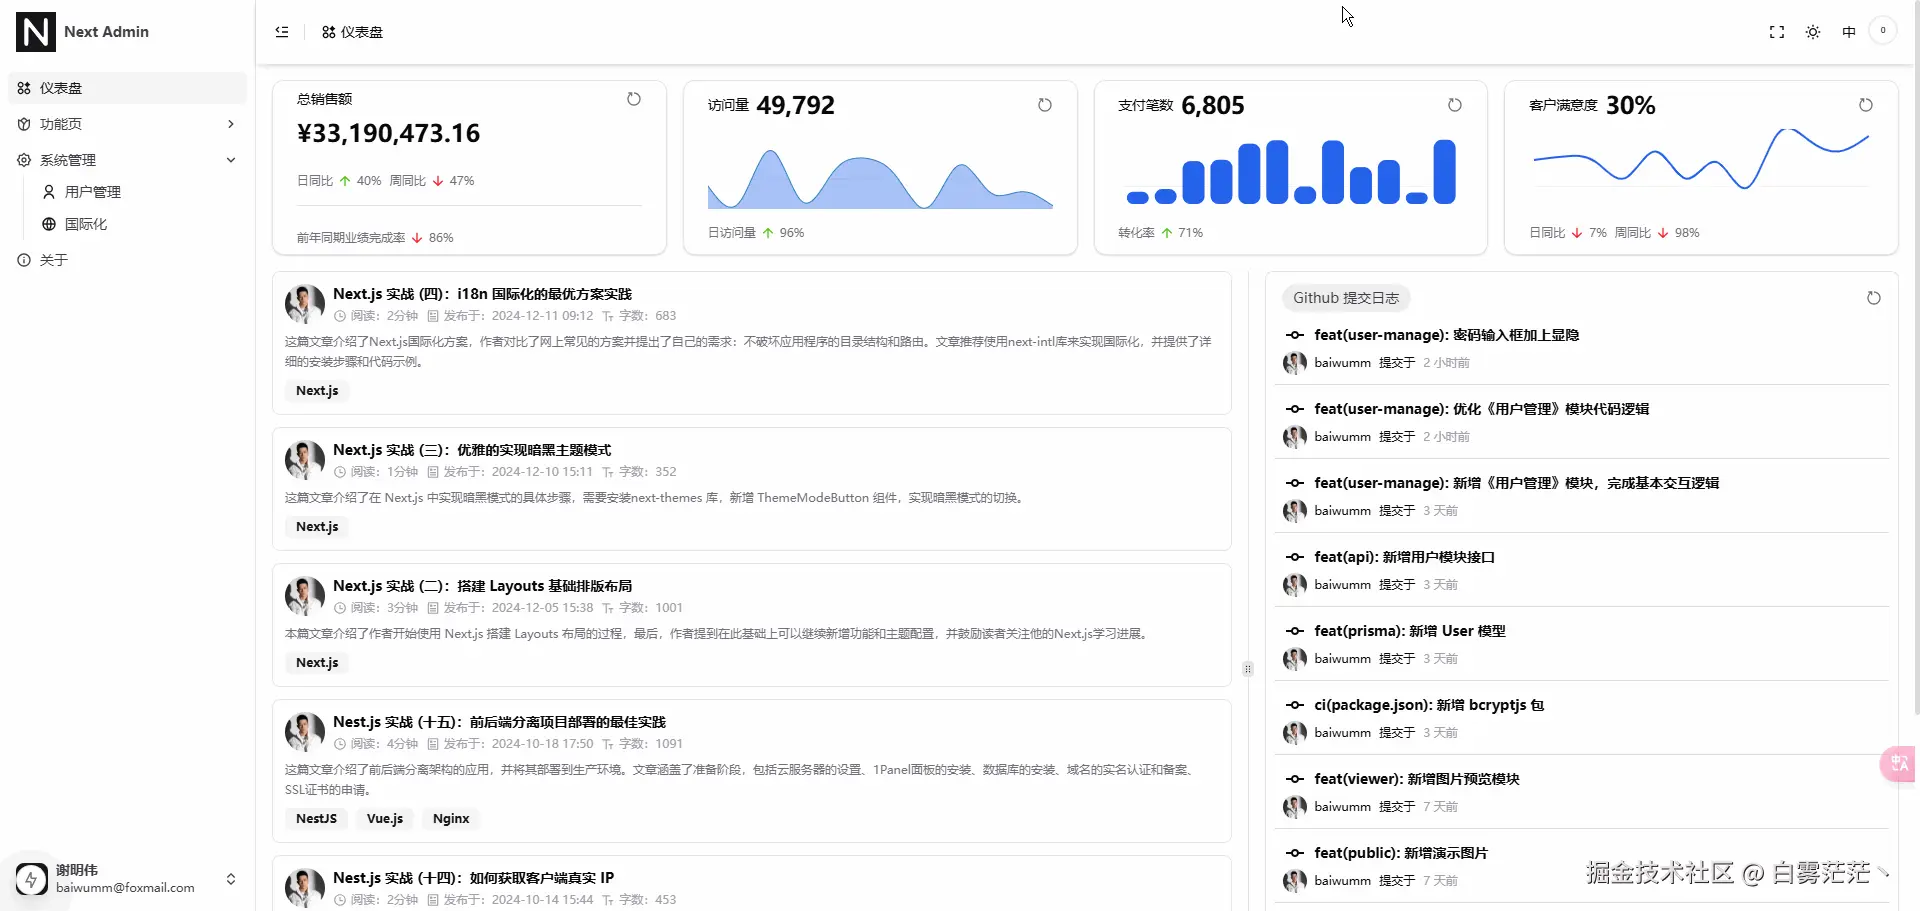Image resolution: width=1920 pixels, height=911 pixels.
Task: Refresh the 支付笔数 card
Action: [1455, 105]
